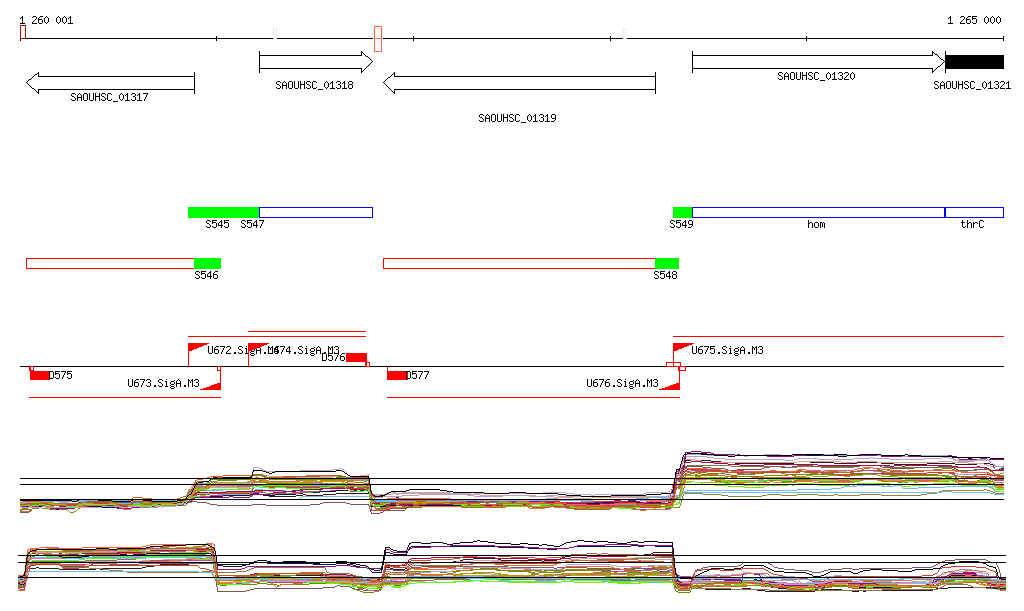The width and height of the screenshot is (1024, 611).
Task: Click the U674.SigA.M3 promoter flag
Action: [x=258, y=349]
